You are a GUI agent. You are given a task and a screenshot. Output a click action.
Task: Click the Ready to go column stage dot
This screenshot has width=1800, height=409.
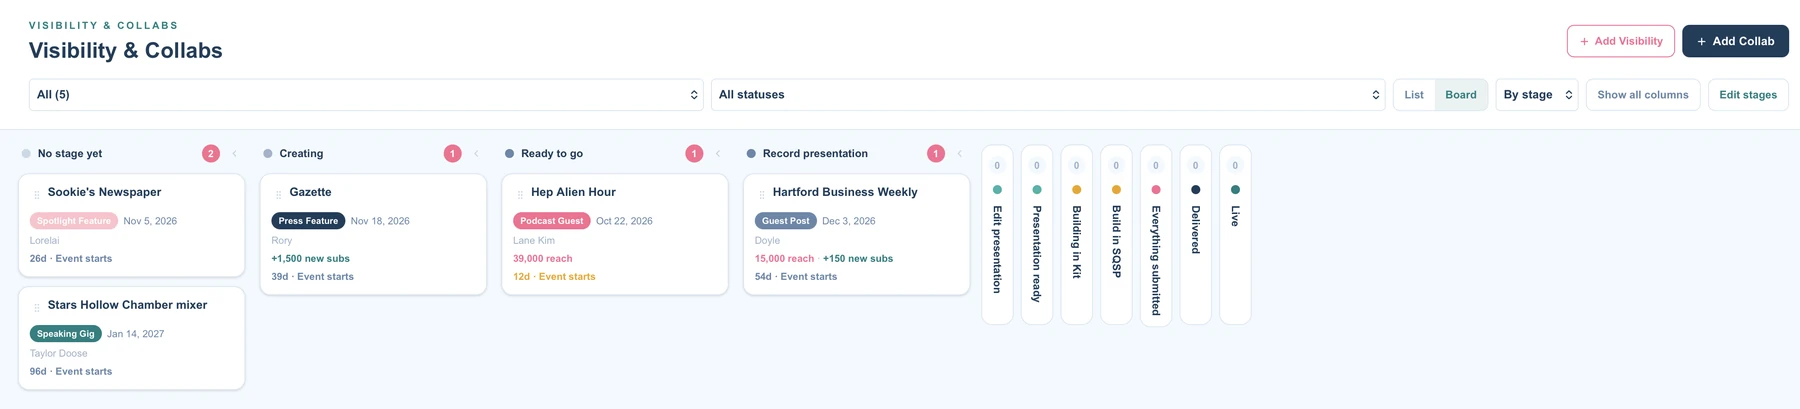point(509,154)
